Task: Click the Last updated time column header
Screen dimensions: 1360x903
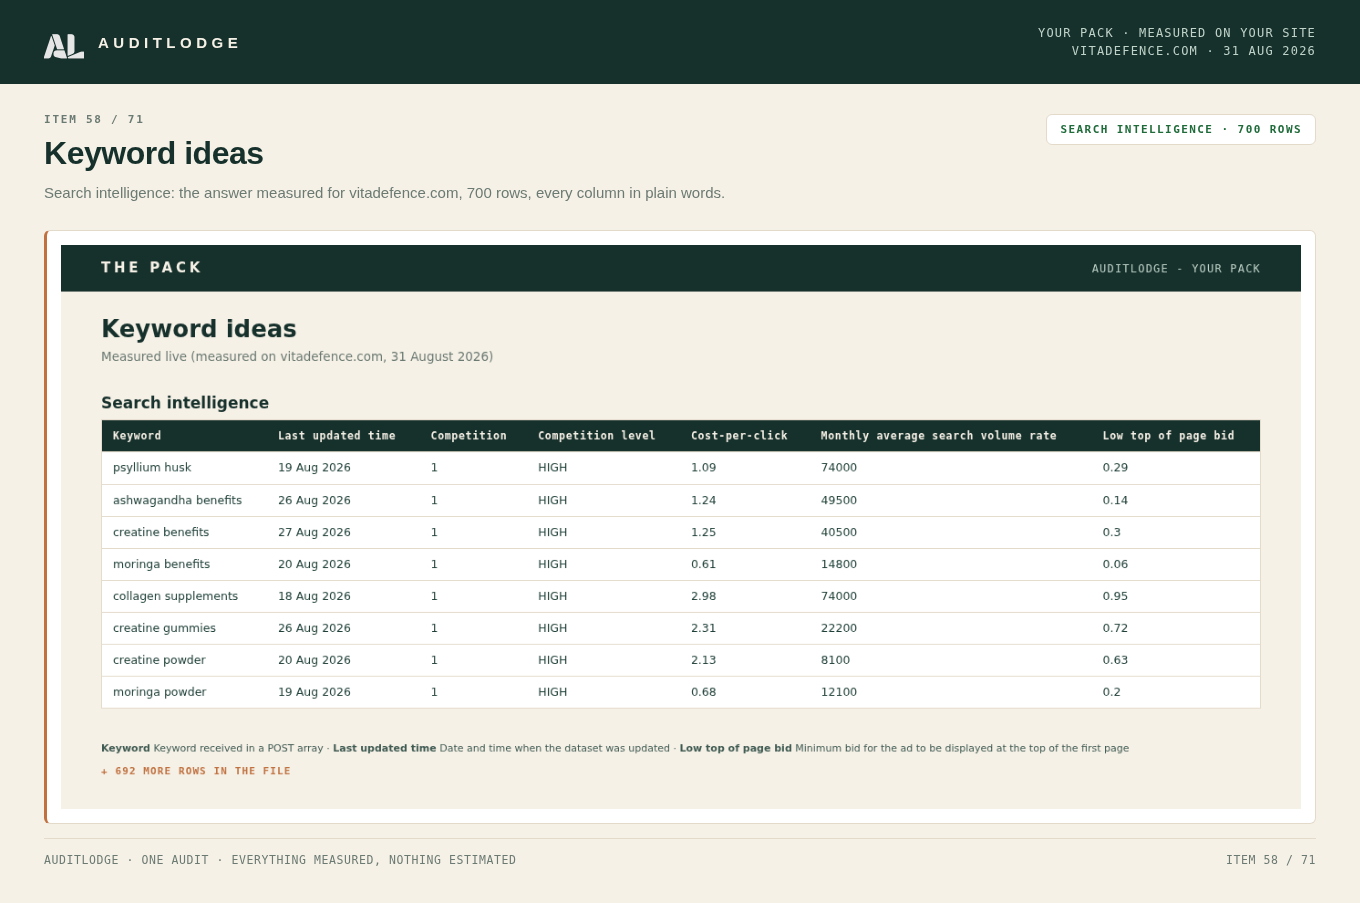Action: pos(337,436)
